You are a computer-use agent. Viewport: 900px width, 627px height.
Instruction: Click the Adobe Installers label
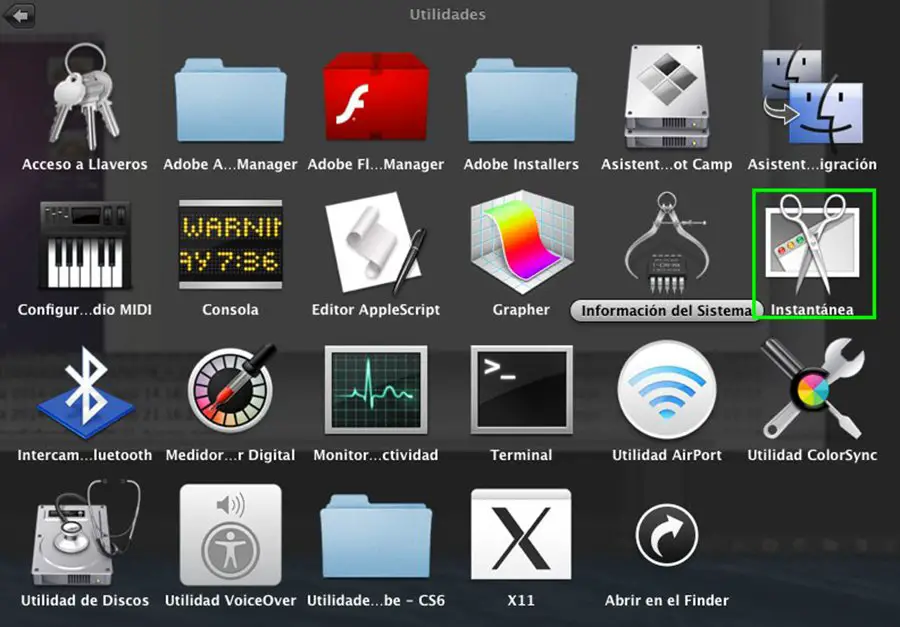tap(521, 165)
